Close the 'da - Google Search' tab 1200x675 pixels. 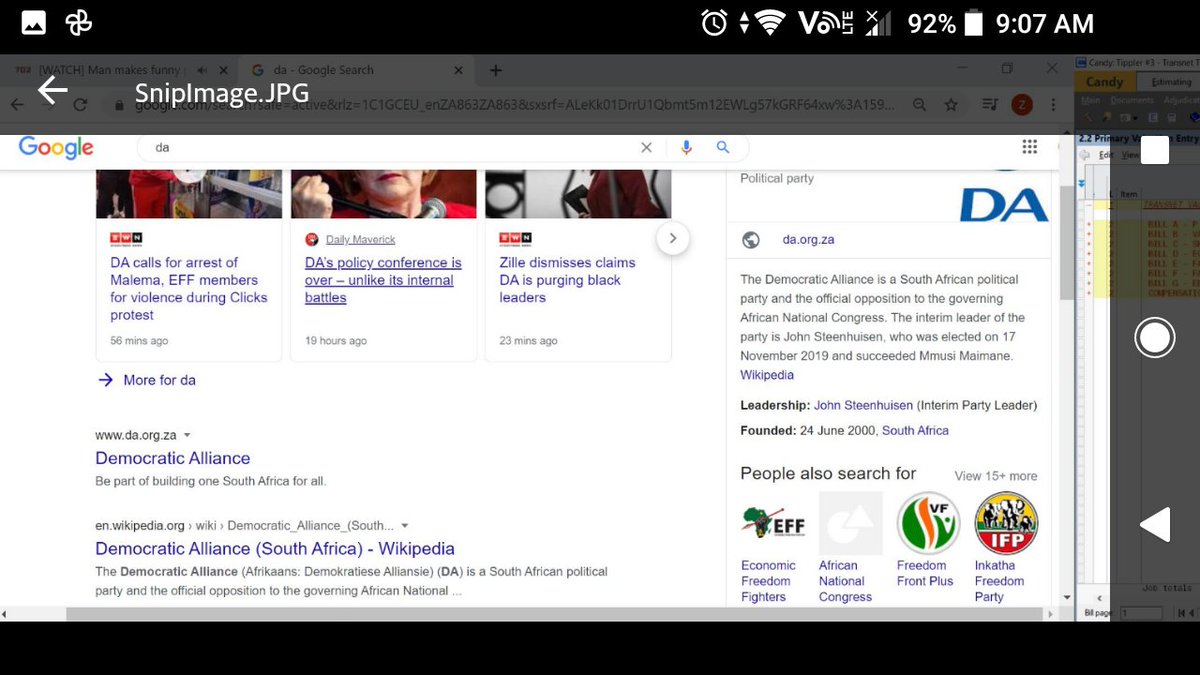coord(460,70)
